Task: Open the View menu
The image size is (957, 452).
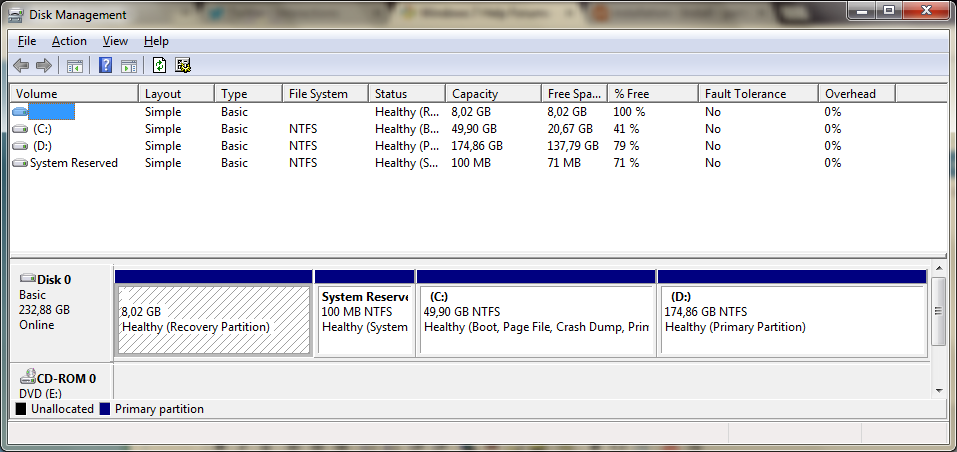Action: point(115,41)
